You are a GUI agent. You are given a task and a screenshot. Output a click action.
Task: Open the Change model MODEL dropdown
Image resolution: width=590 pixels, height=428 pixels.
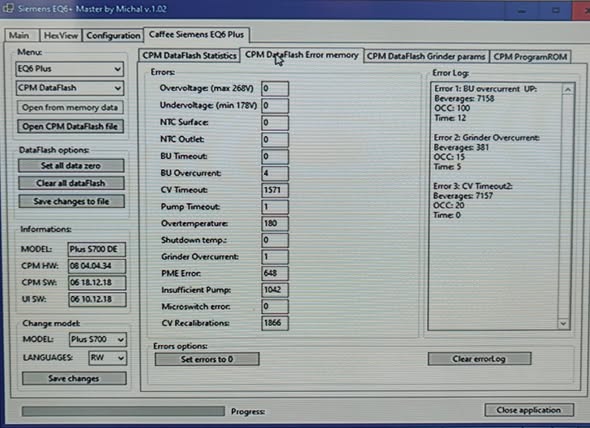(98, 340)
